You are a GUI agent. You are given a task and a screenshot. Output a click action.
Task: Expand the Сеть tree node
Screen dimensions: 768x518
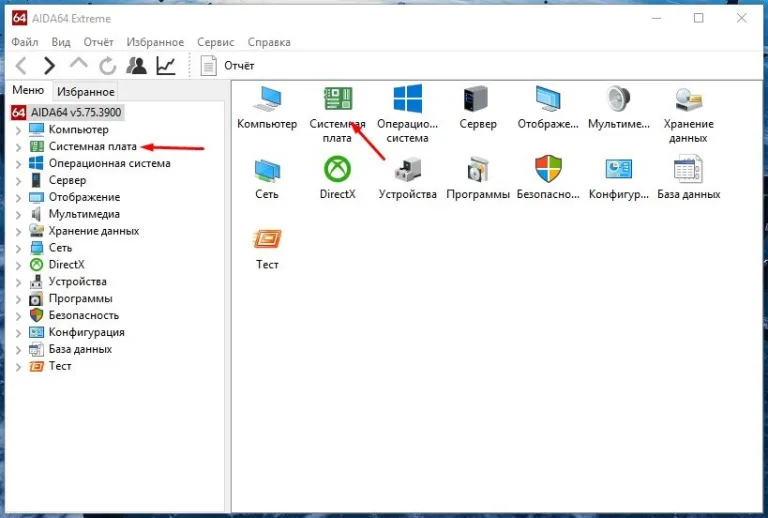18,248
